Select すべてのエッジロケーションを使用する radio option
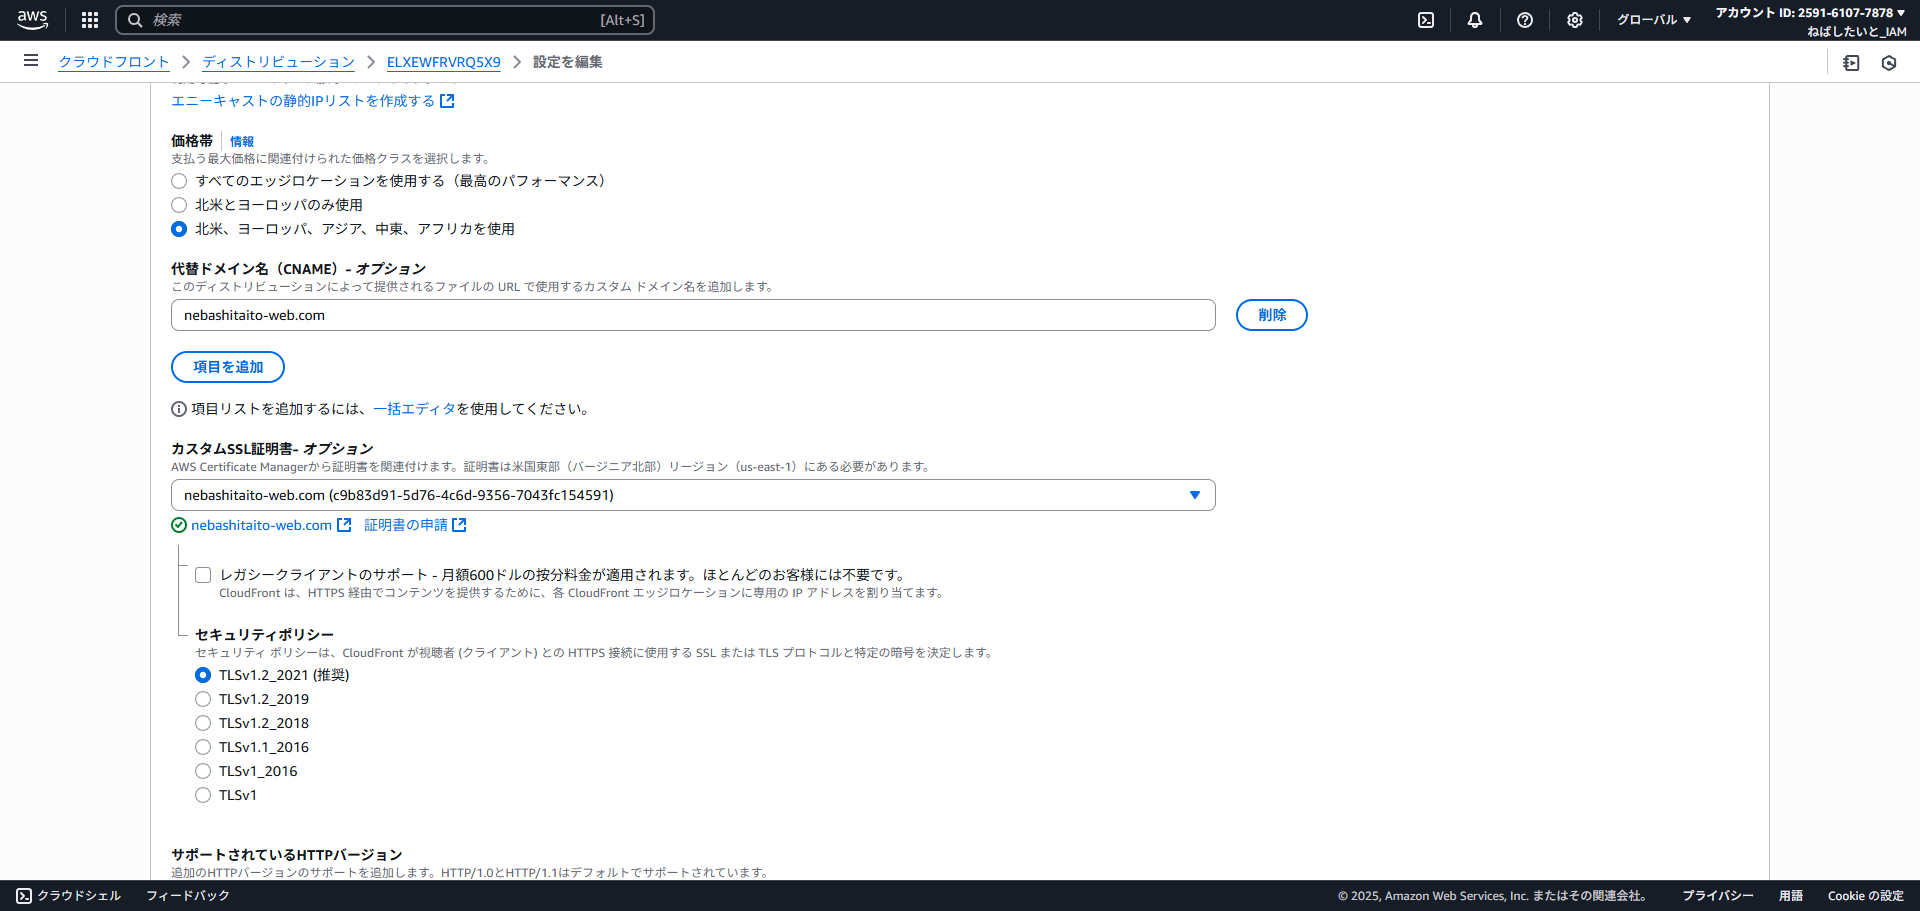The height and width of the screenshot is (911, 1920). pyautogui.click(x=179, y=181)
